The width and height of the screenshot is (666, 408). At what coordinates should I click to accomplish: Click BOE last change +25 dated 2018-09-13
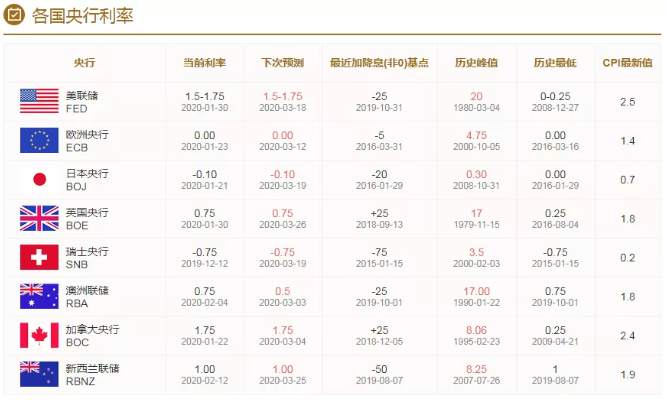pos(379,219)
